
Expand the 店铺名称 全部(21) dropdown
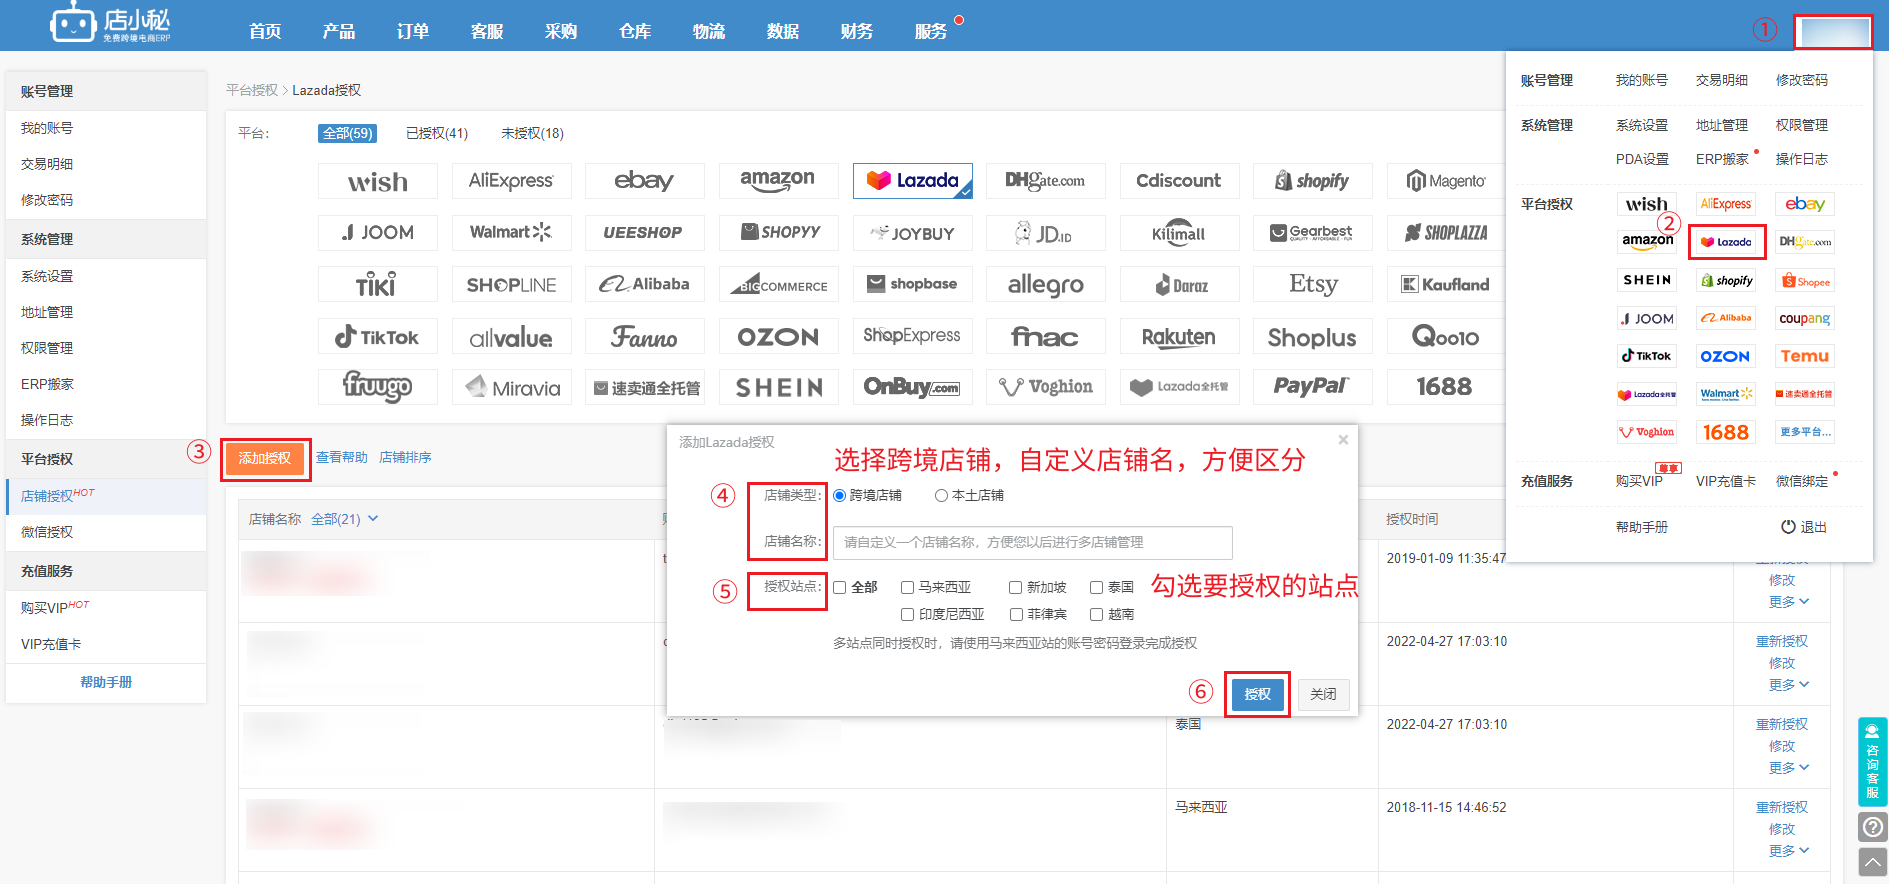click(x=344, y=519)
